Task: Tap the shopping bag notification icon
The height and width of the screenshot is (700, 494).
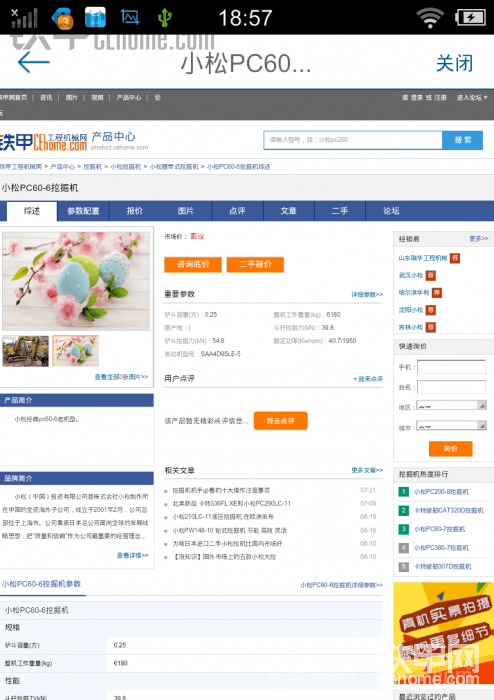Action: (95, 17)
